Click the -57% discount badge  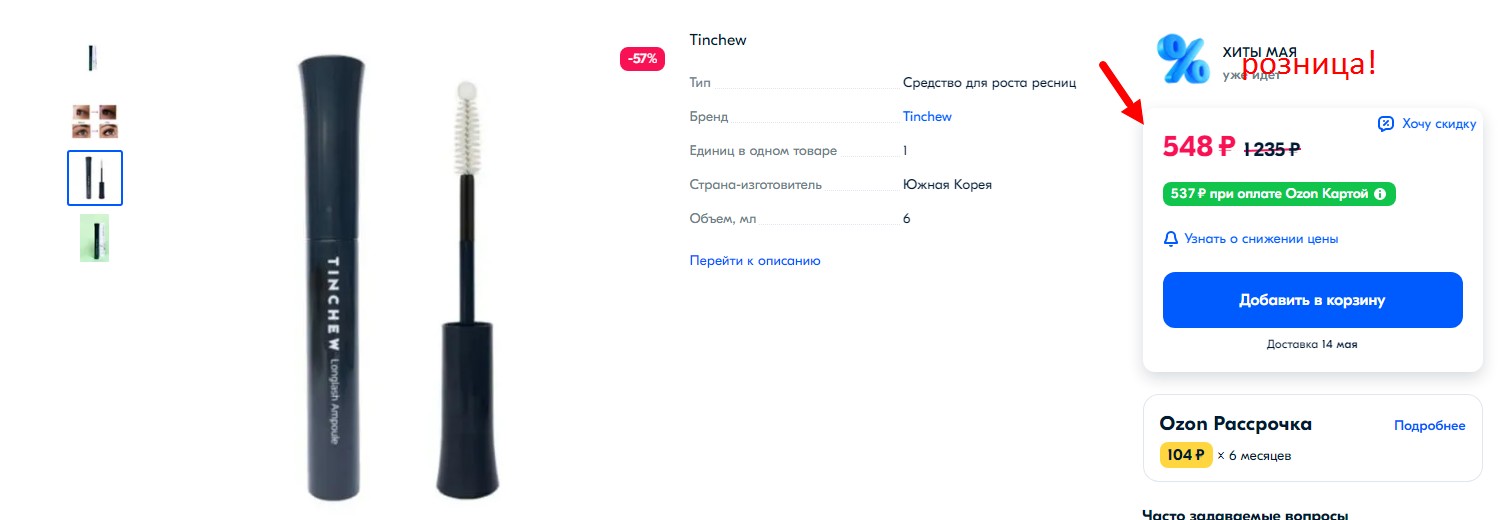point(642,59)
